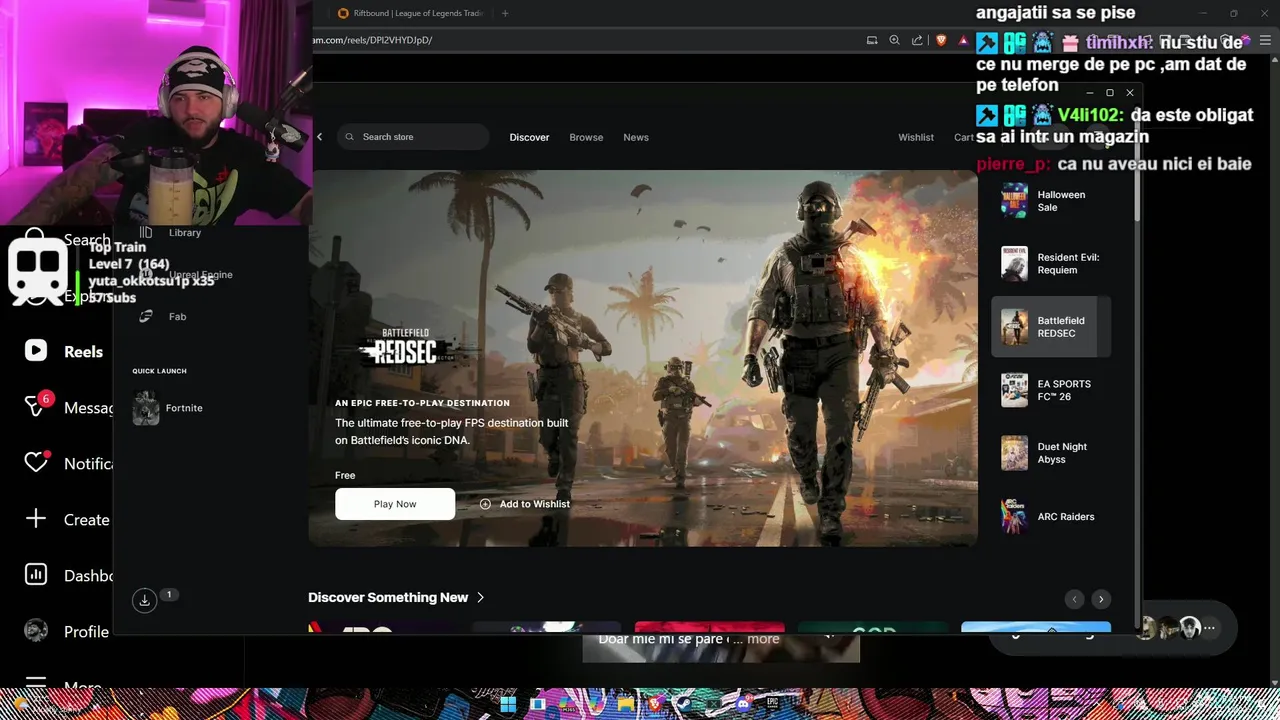Click the carousel previous arrow
Screen dimensions: 1280x720
click(1074, 599)
